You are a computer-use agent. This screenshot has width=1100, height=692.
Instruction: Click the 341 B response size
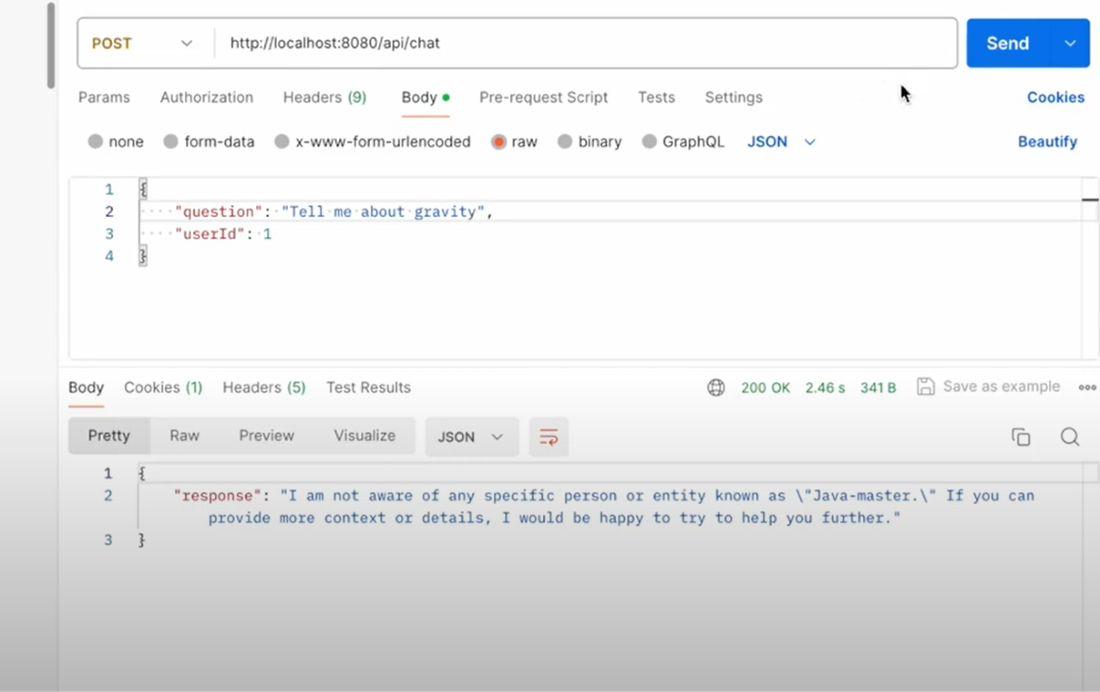878,387
